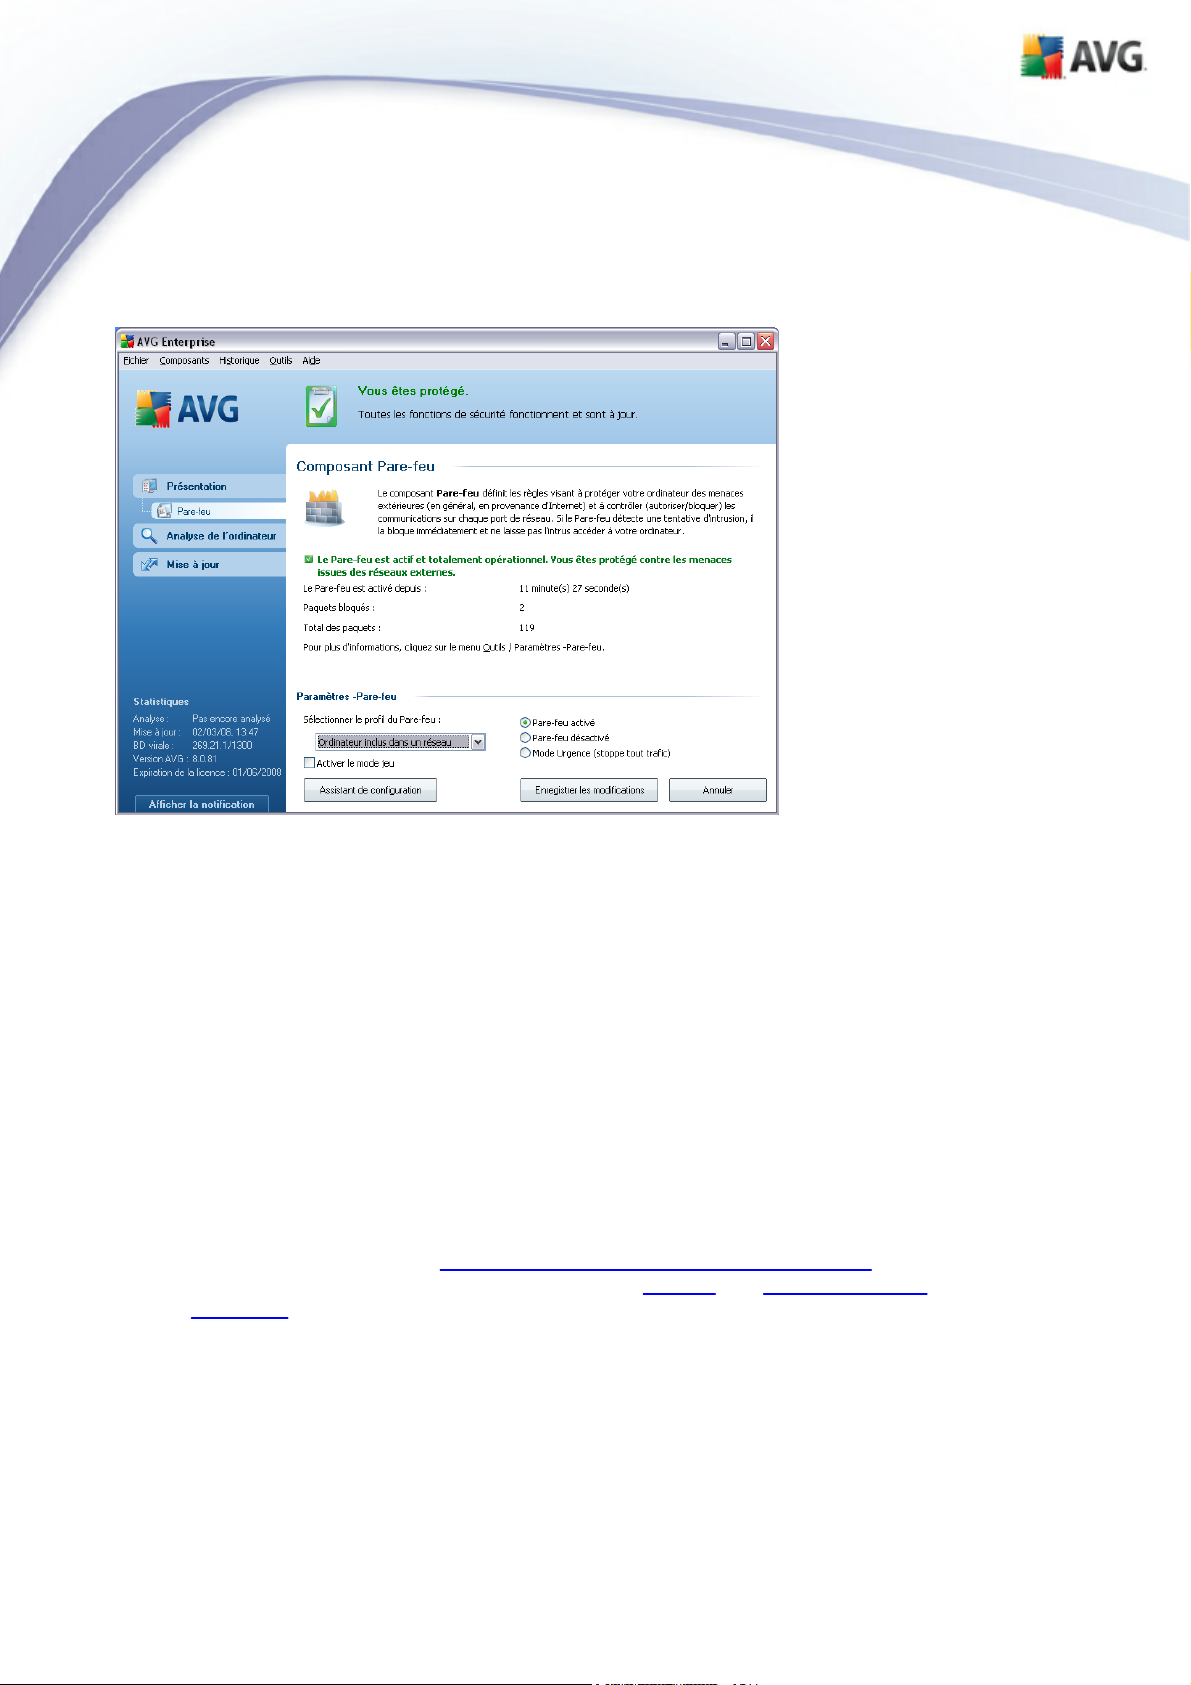Click the AVG logo in the sidebar

coord(187,409)
